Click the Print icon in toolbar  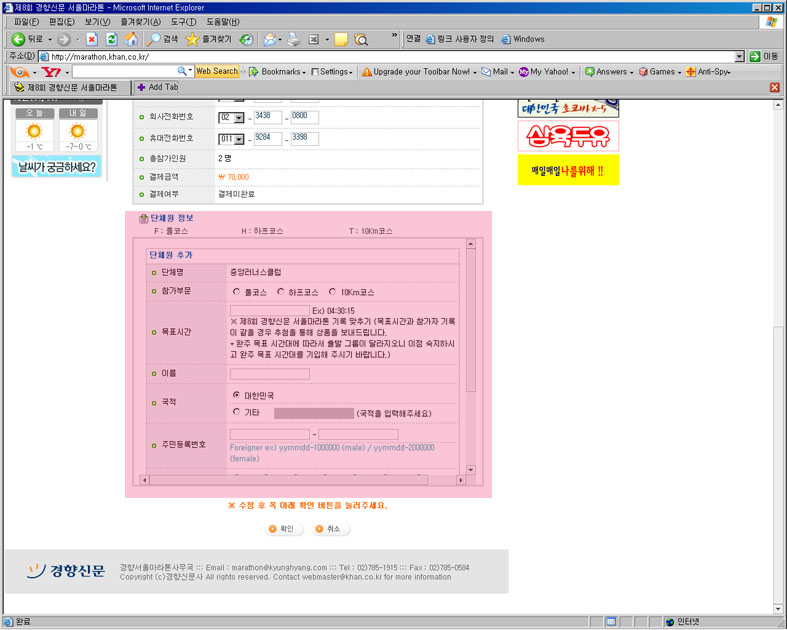click(x=293, y=39)
